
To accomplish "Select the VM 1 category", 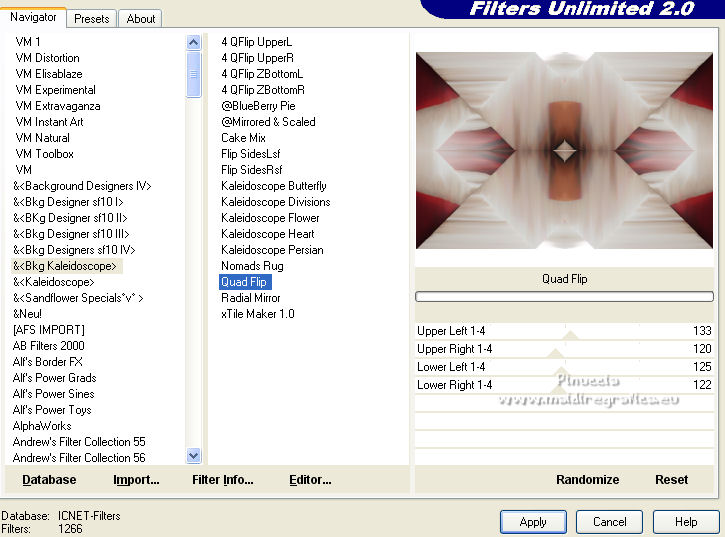I will [x=28, y=42].
